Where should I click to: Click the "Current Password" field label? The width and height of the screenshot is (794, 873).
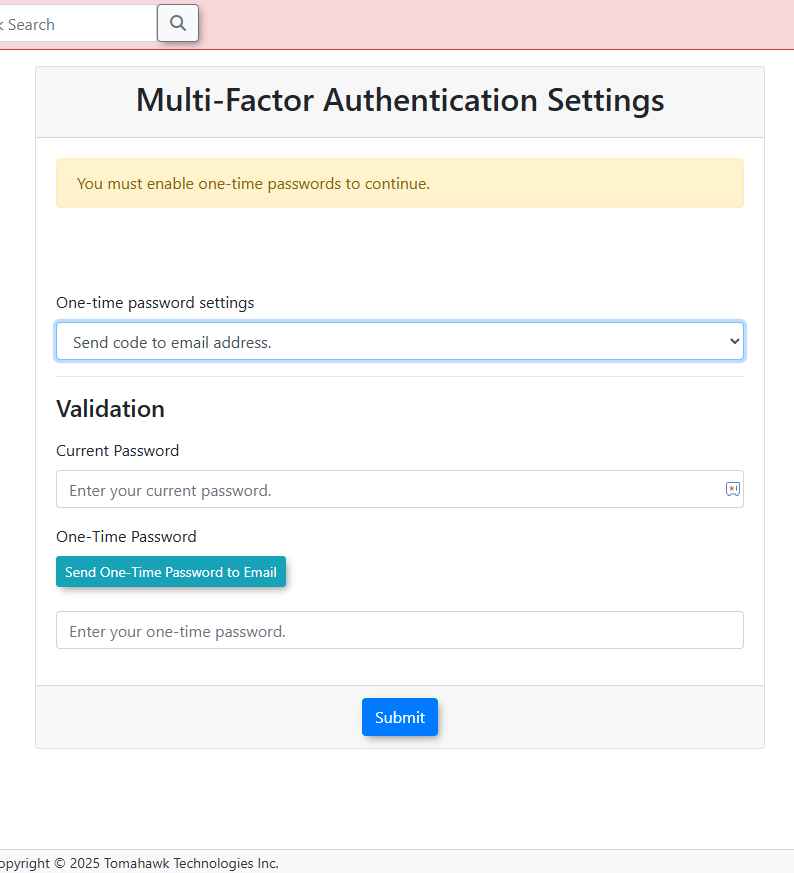[x=118, y=451]
